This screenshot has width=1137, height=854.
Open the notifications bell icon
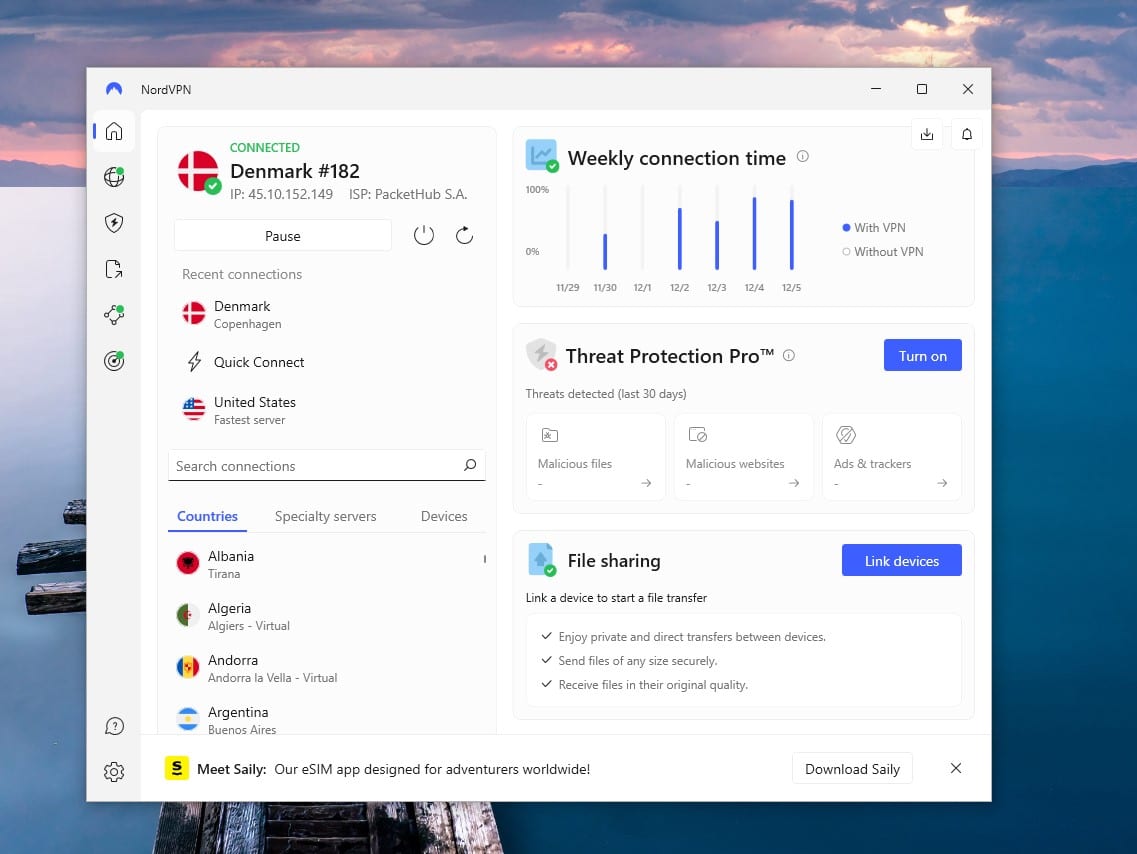point(967,134)
